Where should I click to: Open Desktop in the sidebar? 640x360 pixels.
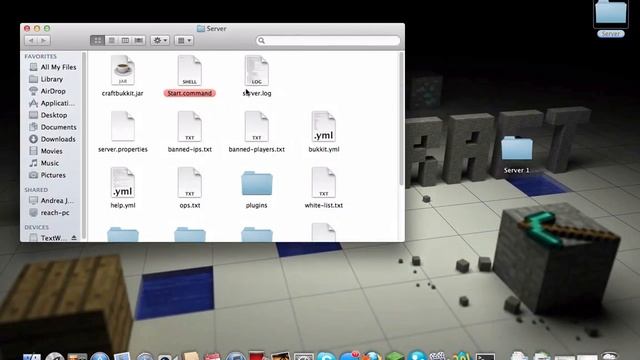tap(53, 115)
